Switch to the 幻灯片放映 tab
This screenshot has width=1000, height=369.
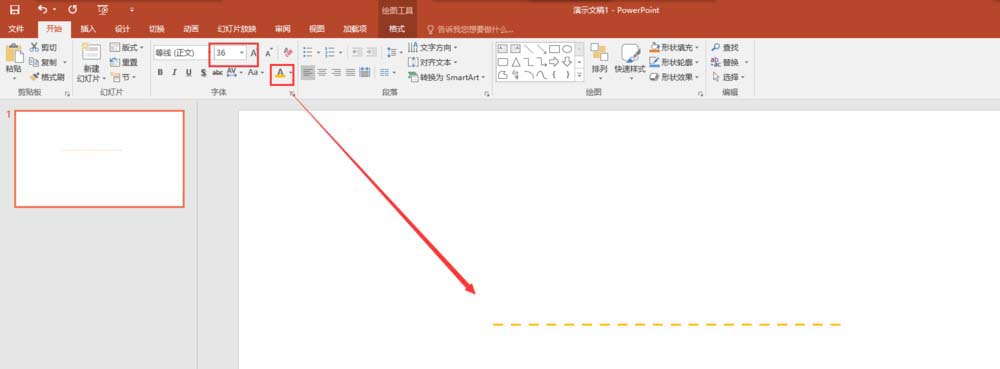pos(237,29)
